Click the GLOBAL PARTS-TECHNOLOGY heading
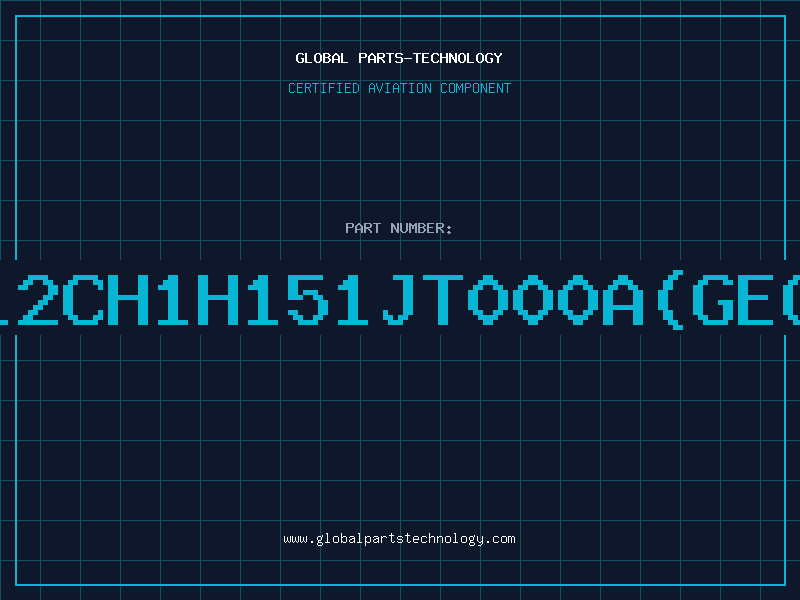 click(x=399, y=58)
